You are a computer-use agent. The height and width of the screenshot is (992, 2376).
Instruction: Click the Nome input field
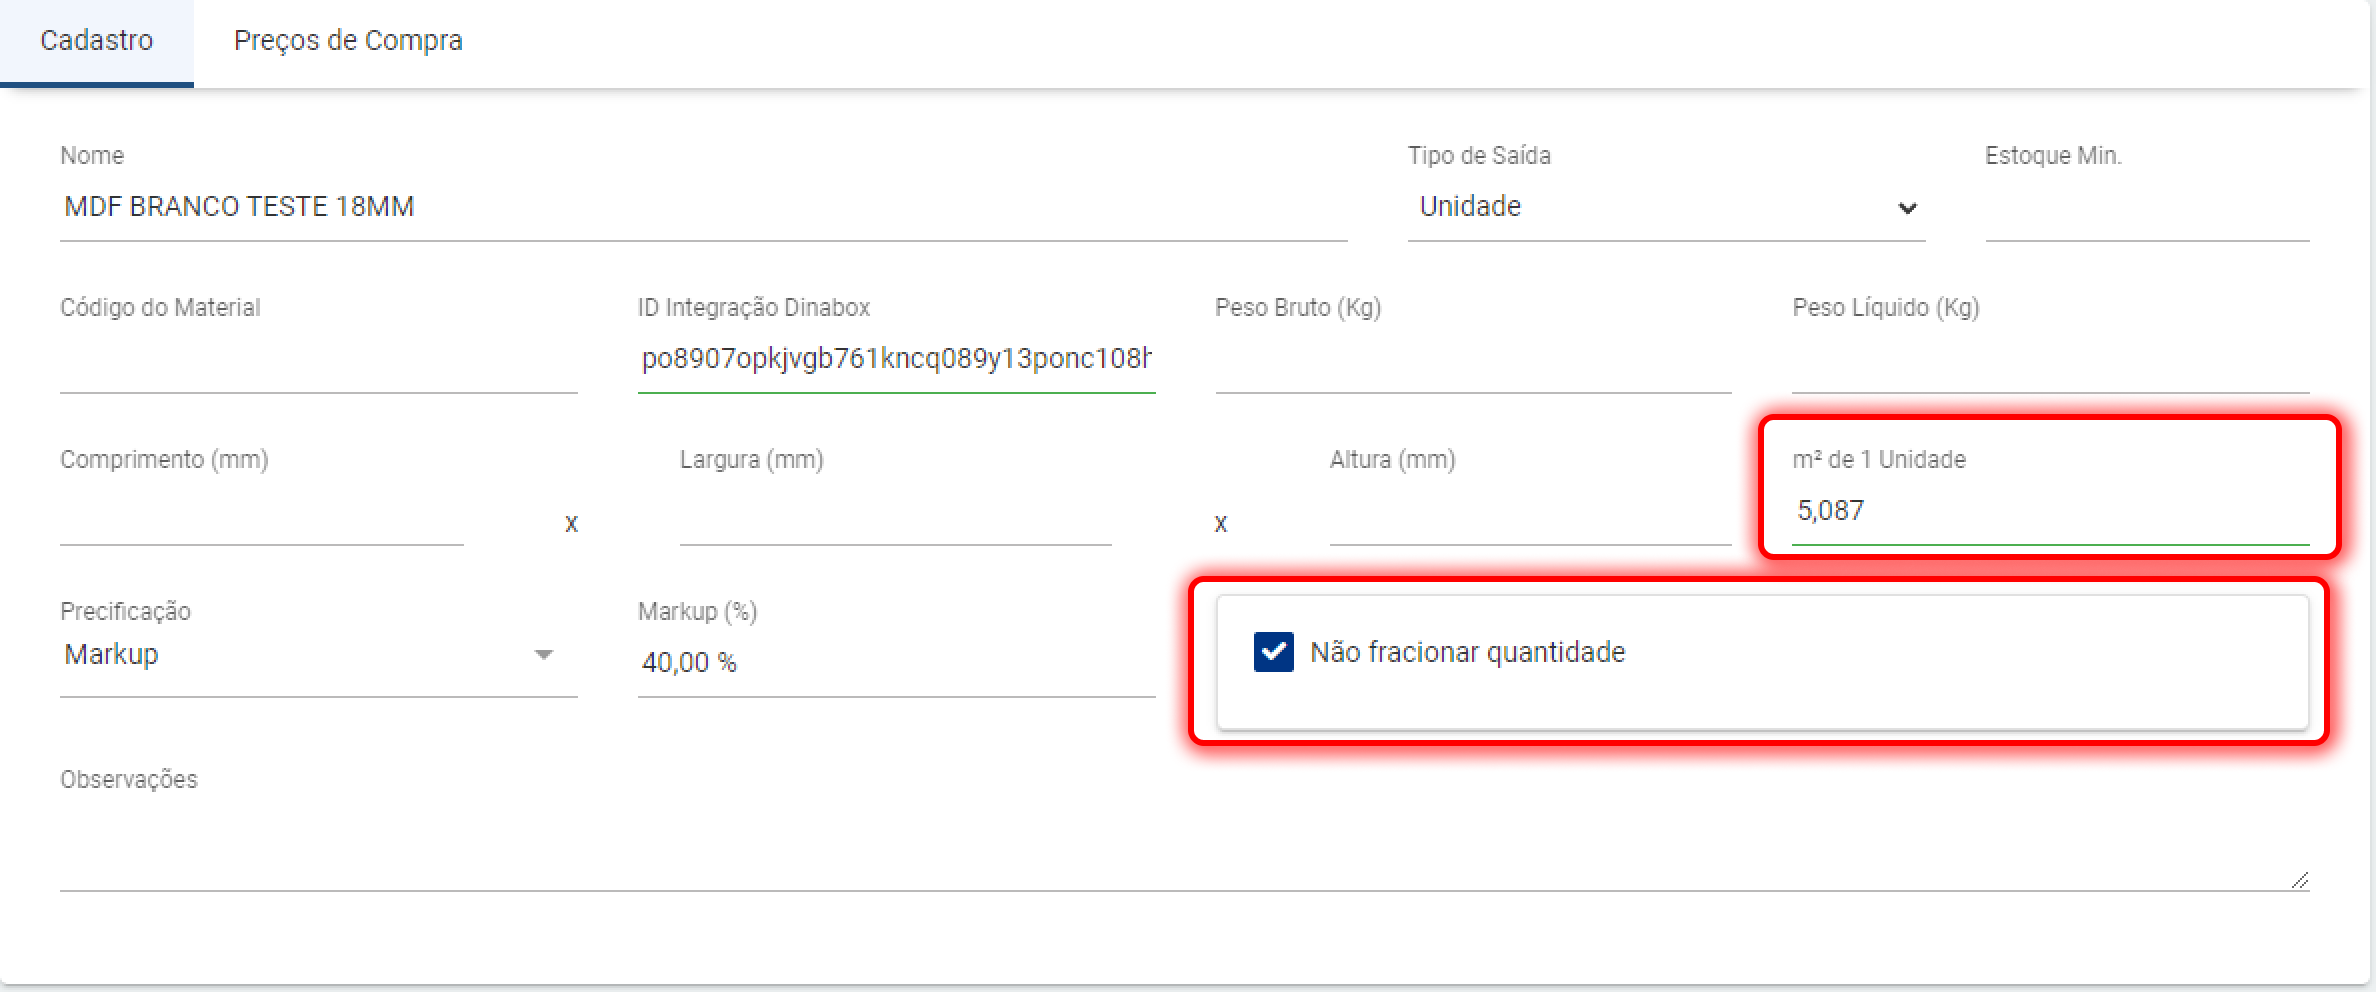700,207
